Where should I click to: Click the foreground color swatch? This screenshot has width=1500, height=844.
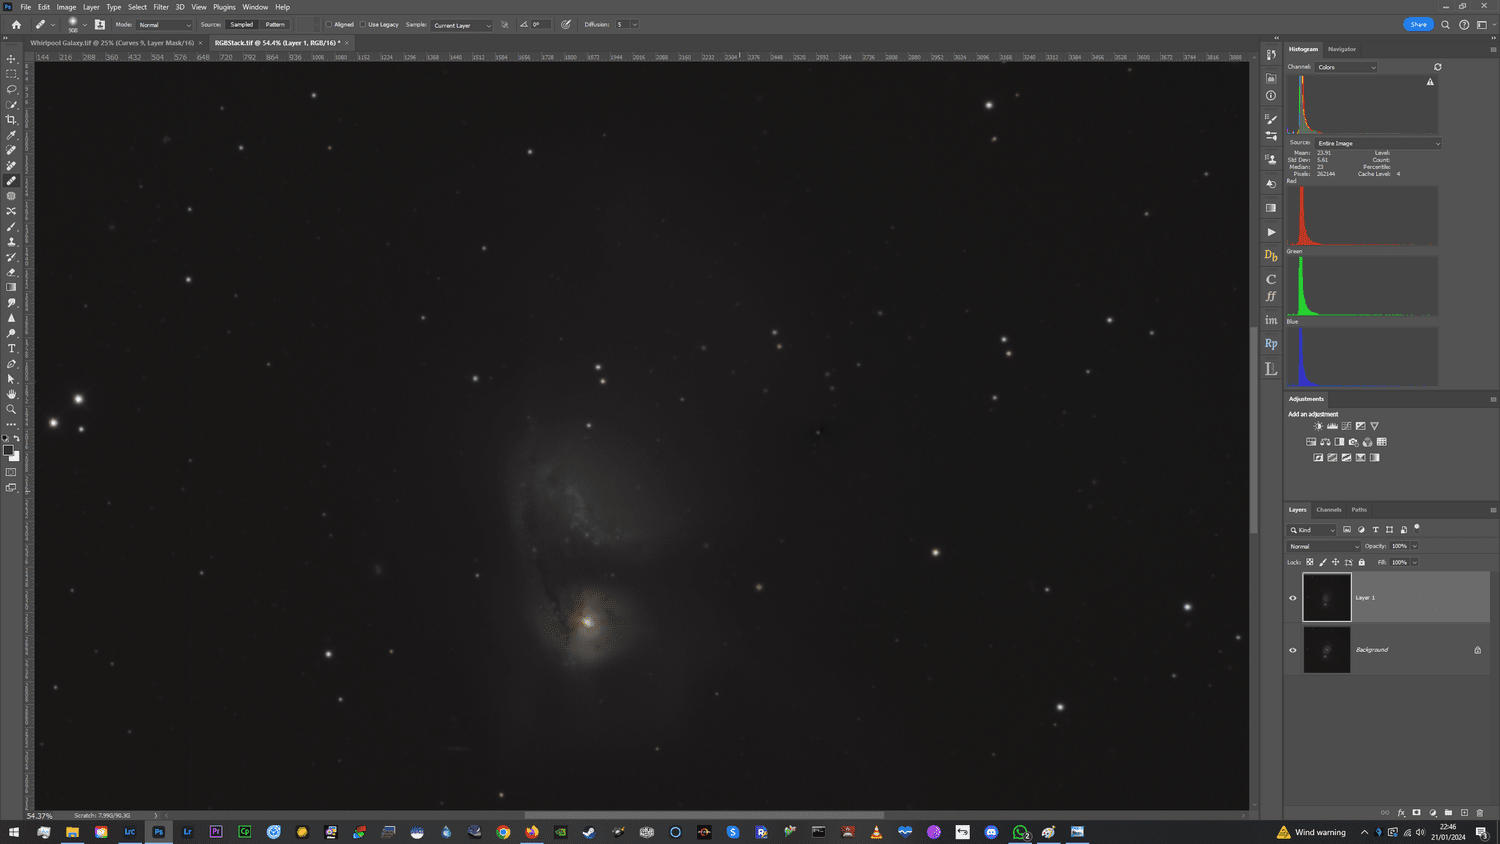[9, 451]
